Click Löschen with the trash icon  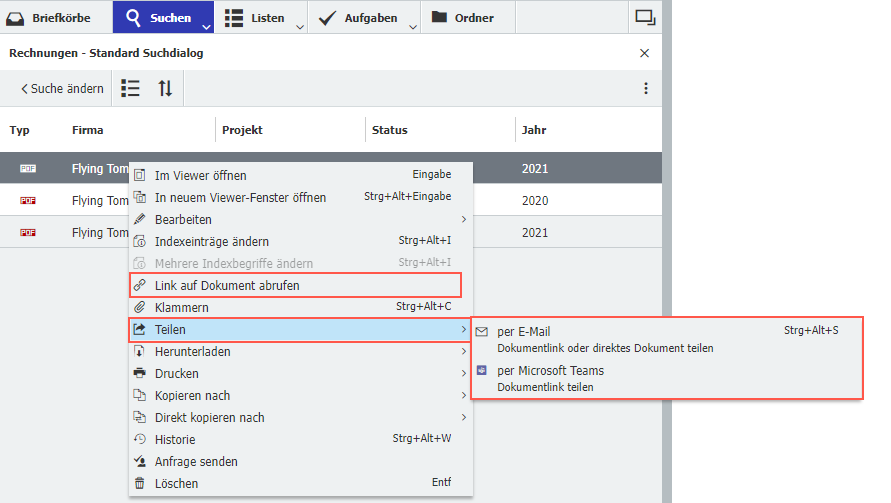click(176, 484)
